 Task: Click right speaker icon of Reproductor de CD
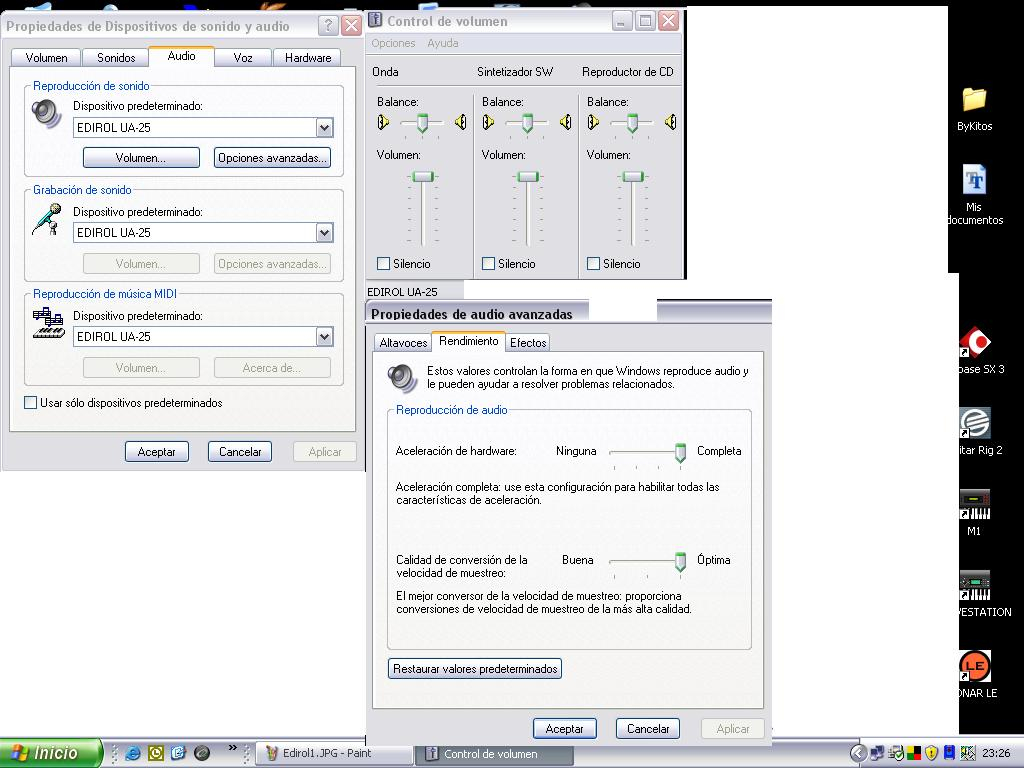pyautogui.click(x=671, y=122)
